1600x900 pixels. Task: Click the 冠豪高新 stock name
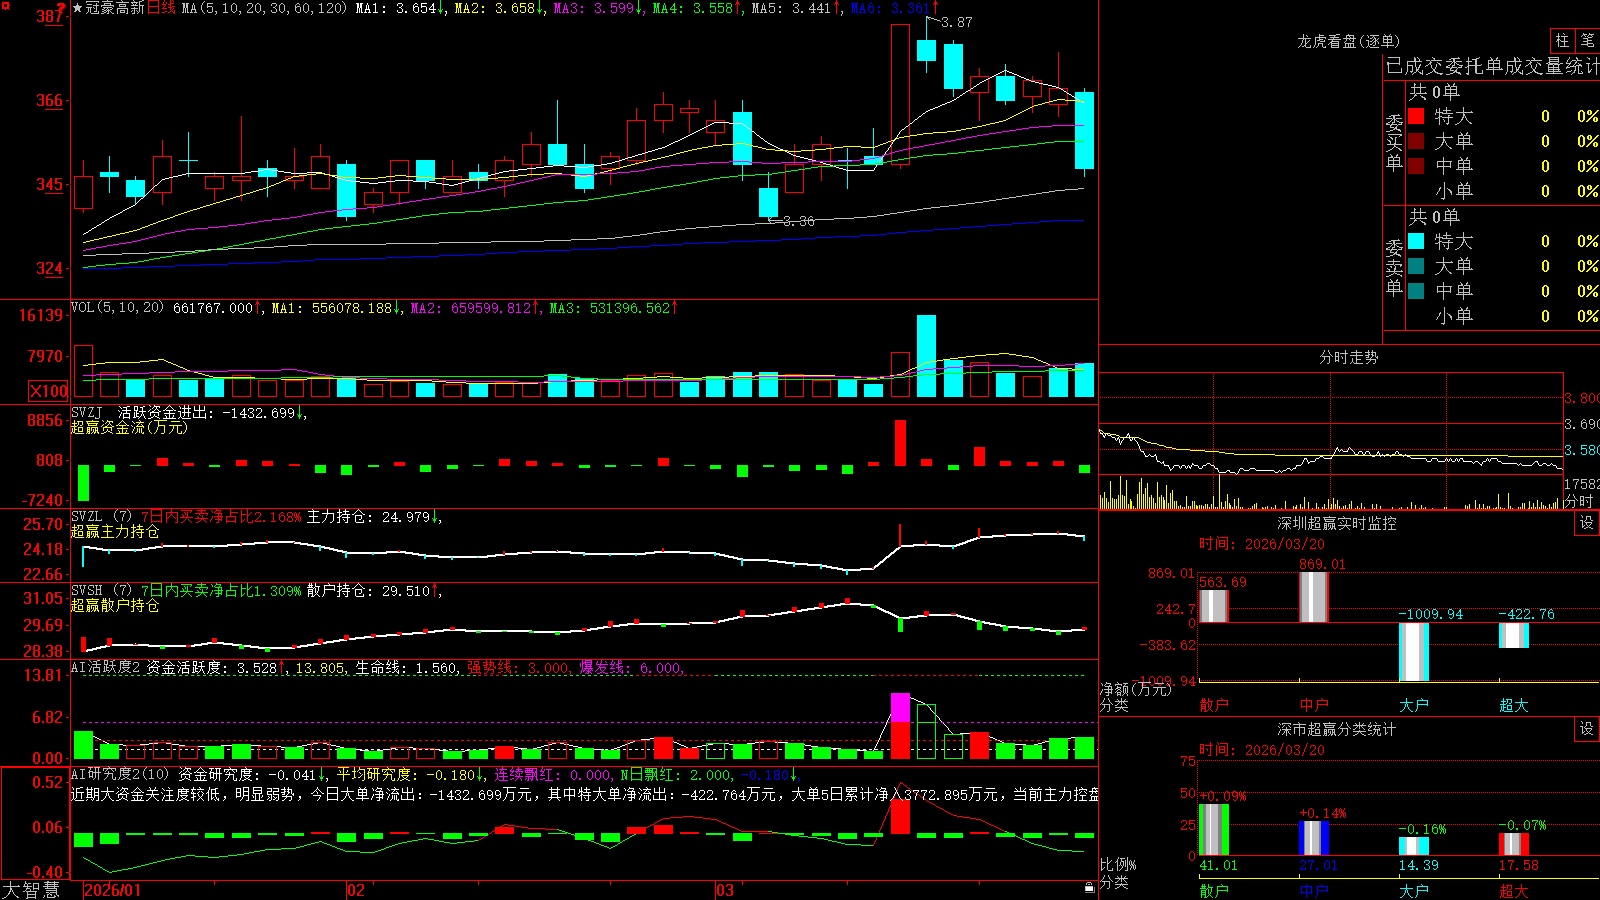[x=115, y=8]
